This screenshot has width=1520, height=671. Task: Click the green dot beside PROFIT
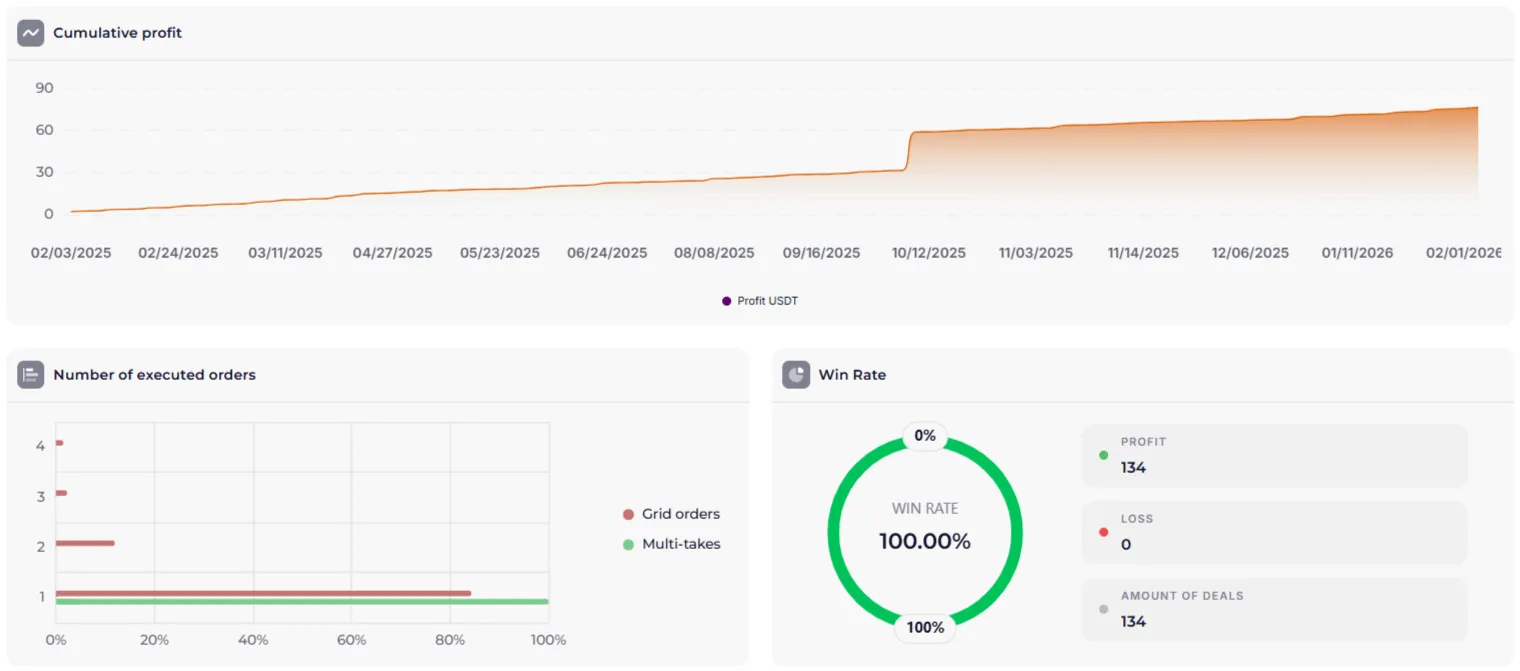[1103, 455]
